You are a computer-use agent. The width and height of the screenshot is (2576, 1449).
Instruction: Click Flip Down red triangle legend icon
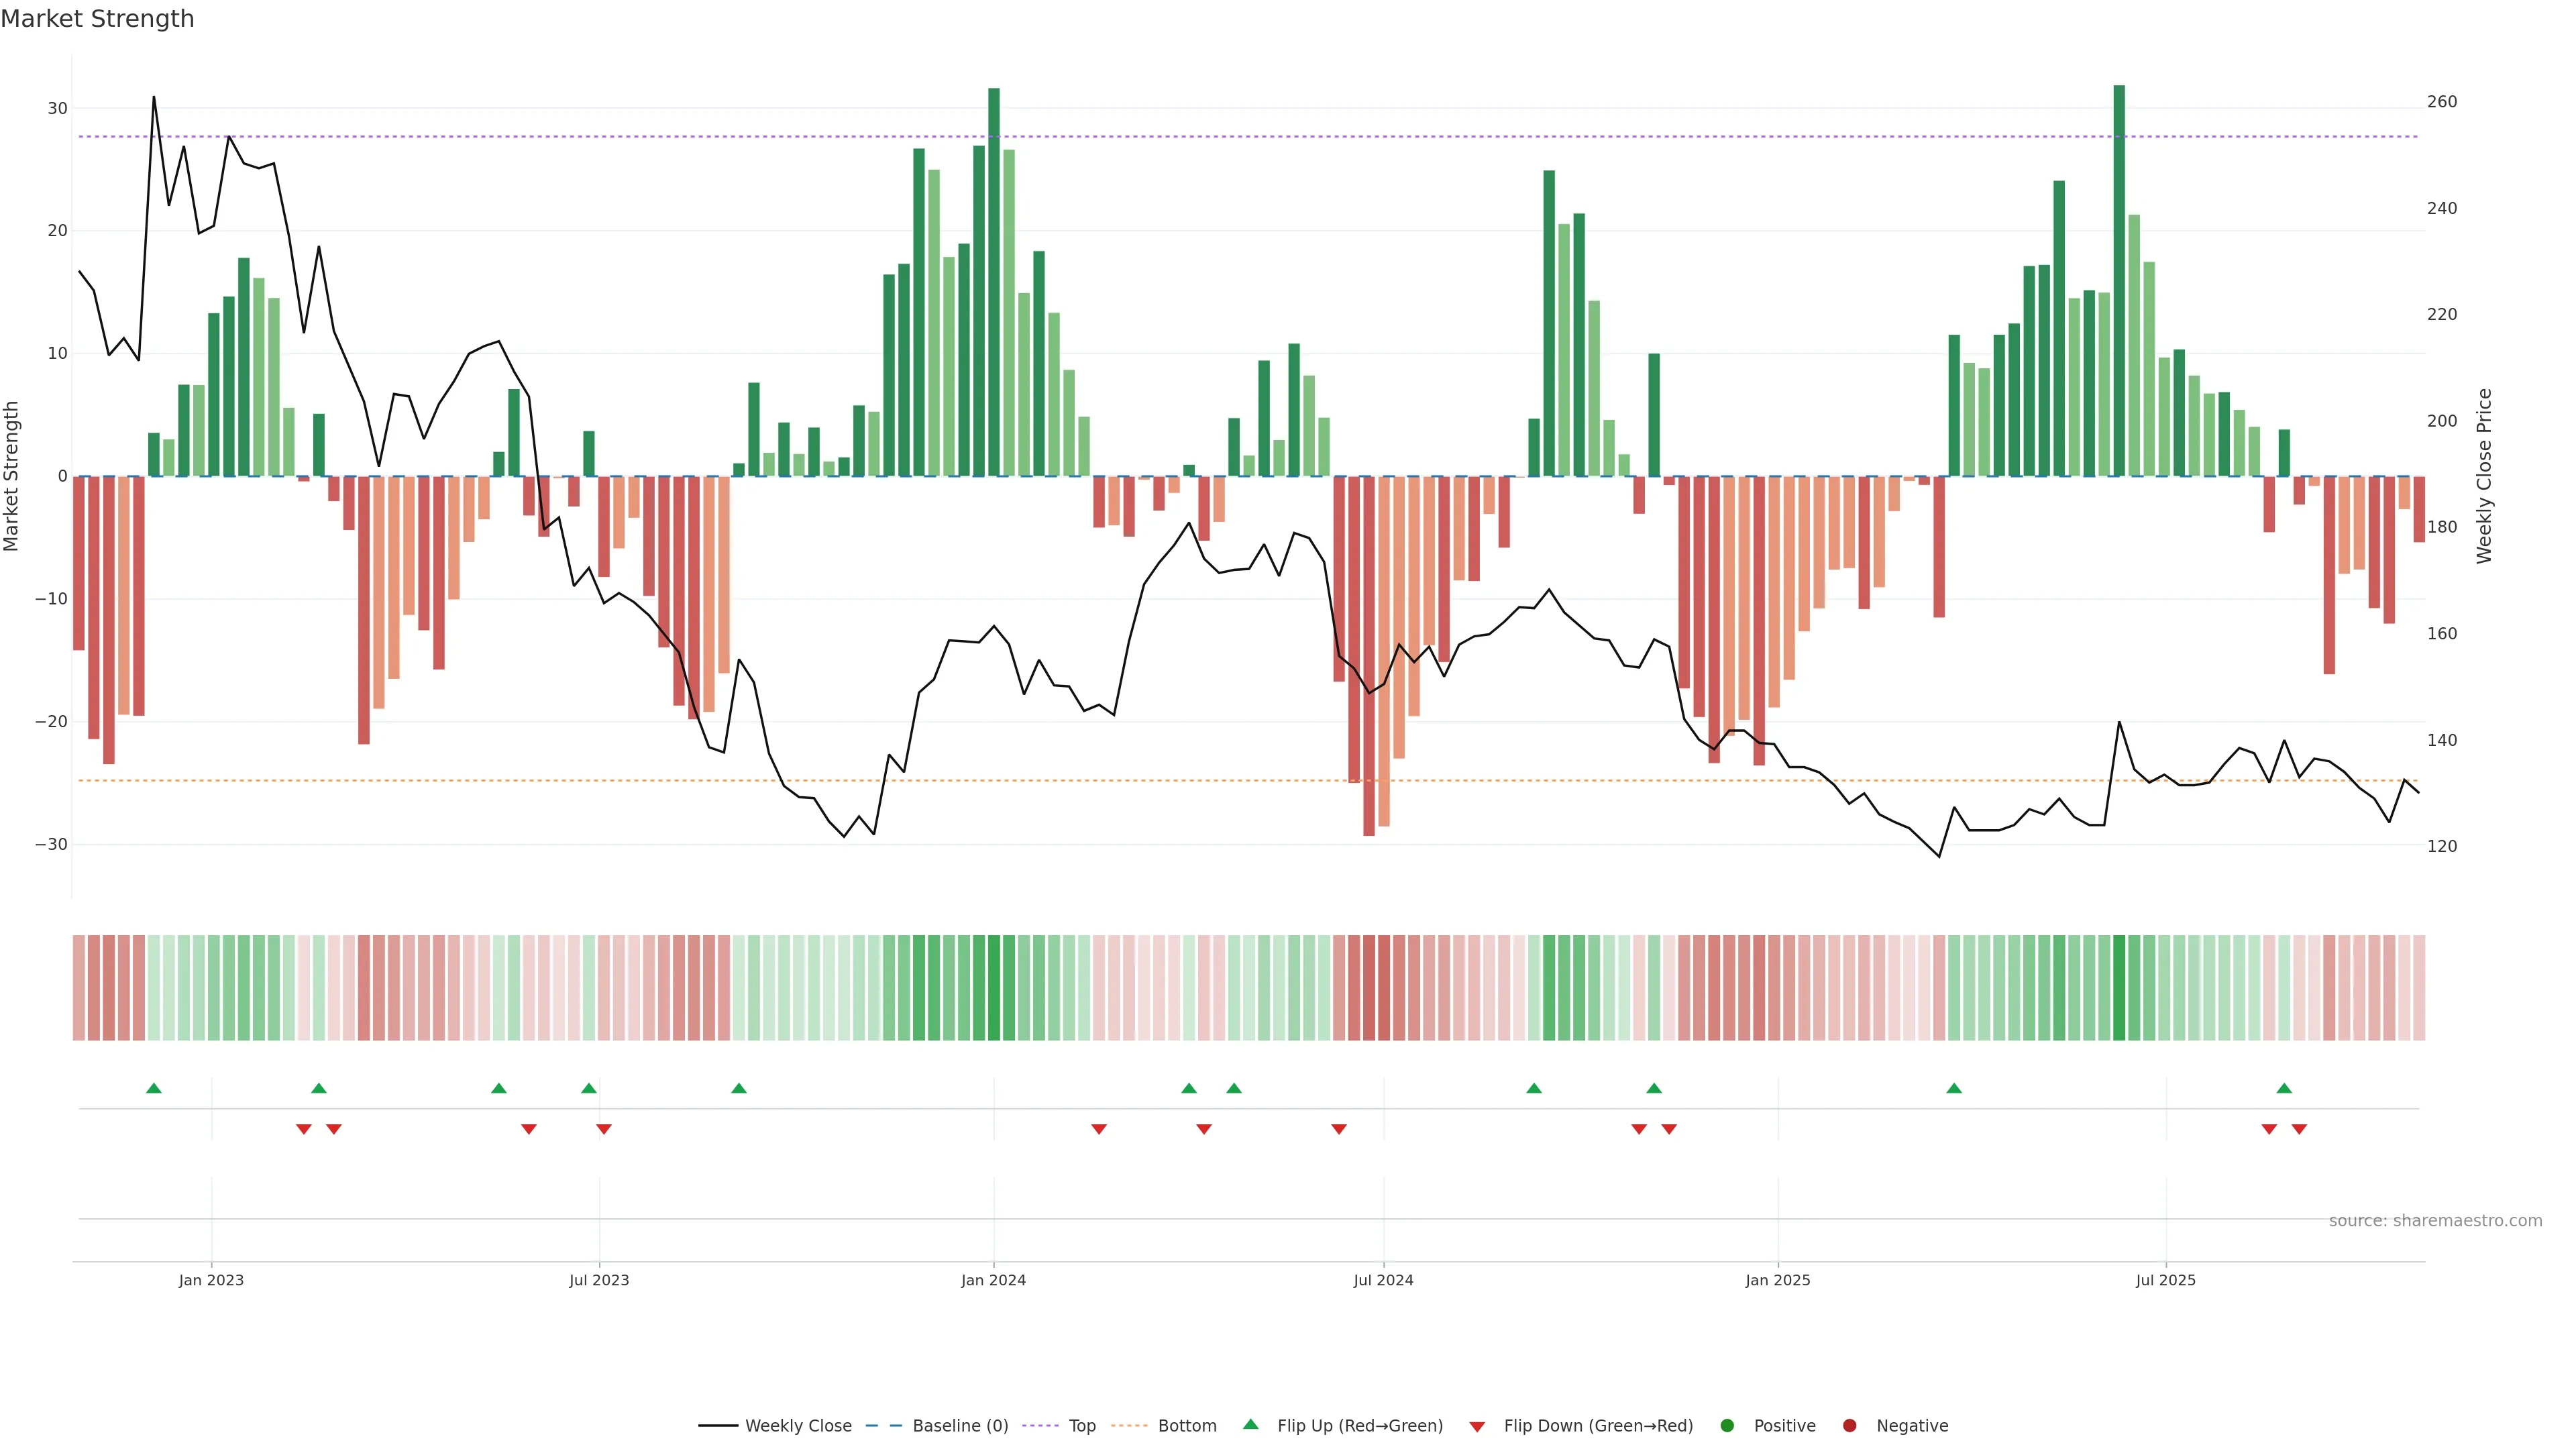tap(1477, 1427)
